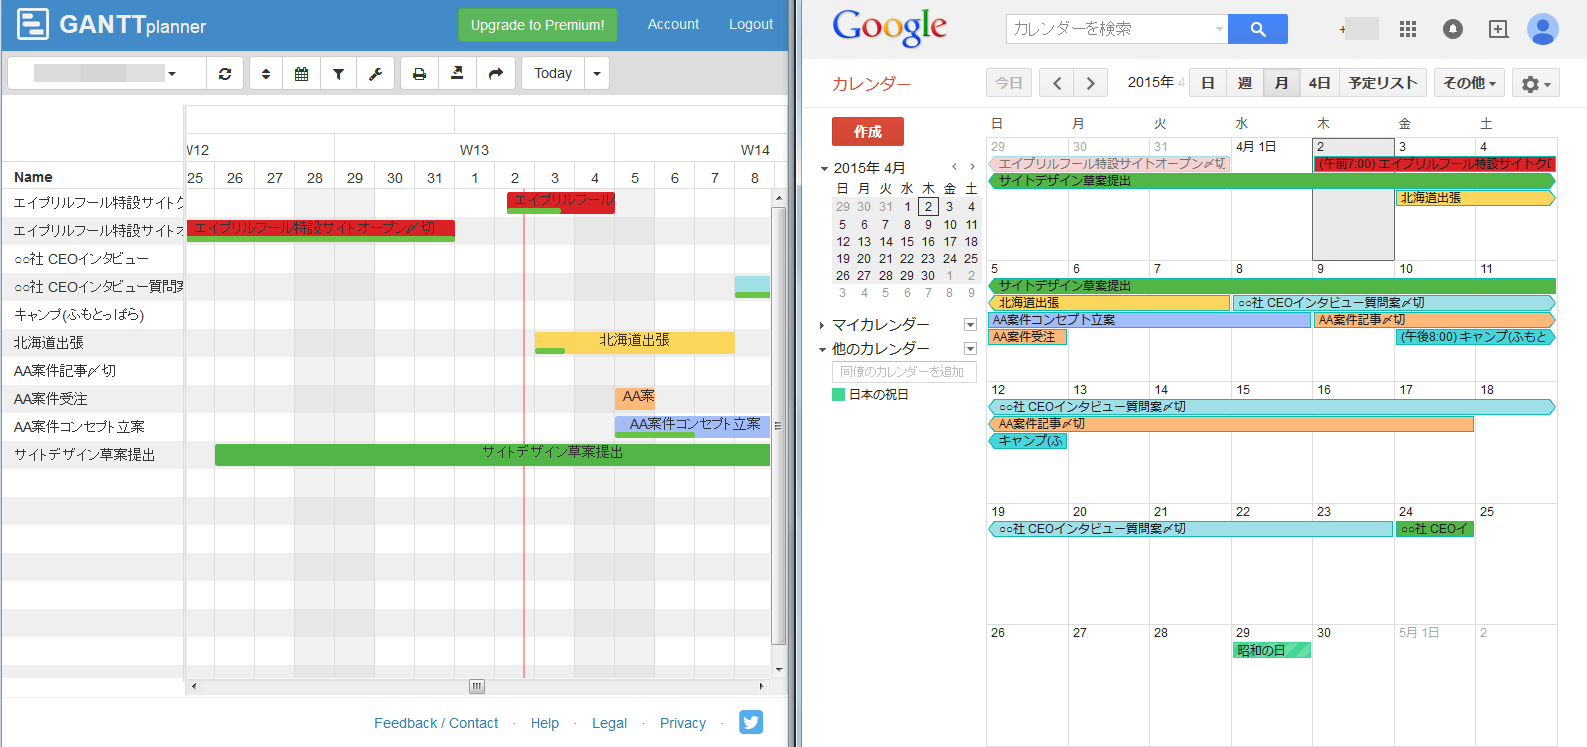Select the AA案件受注 row name
This screenshot has height=747, width=1587.
[50, 398]
